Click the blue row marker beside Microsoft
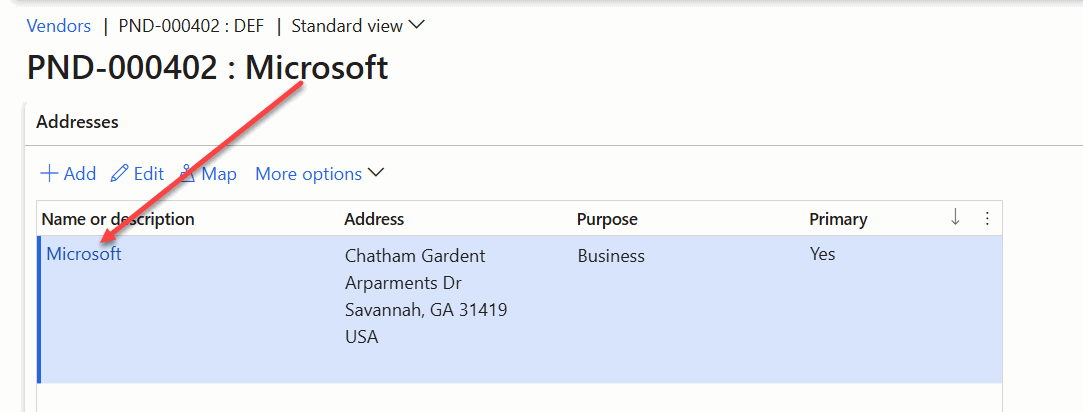Image resolution: width=1083 pixels, height=412 pixels. (39, 309)
